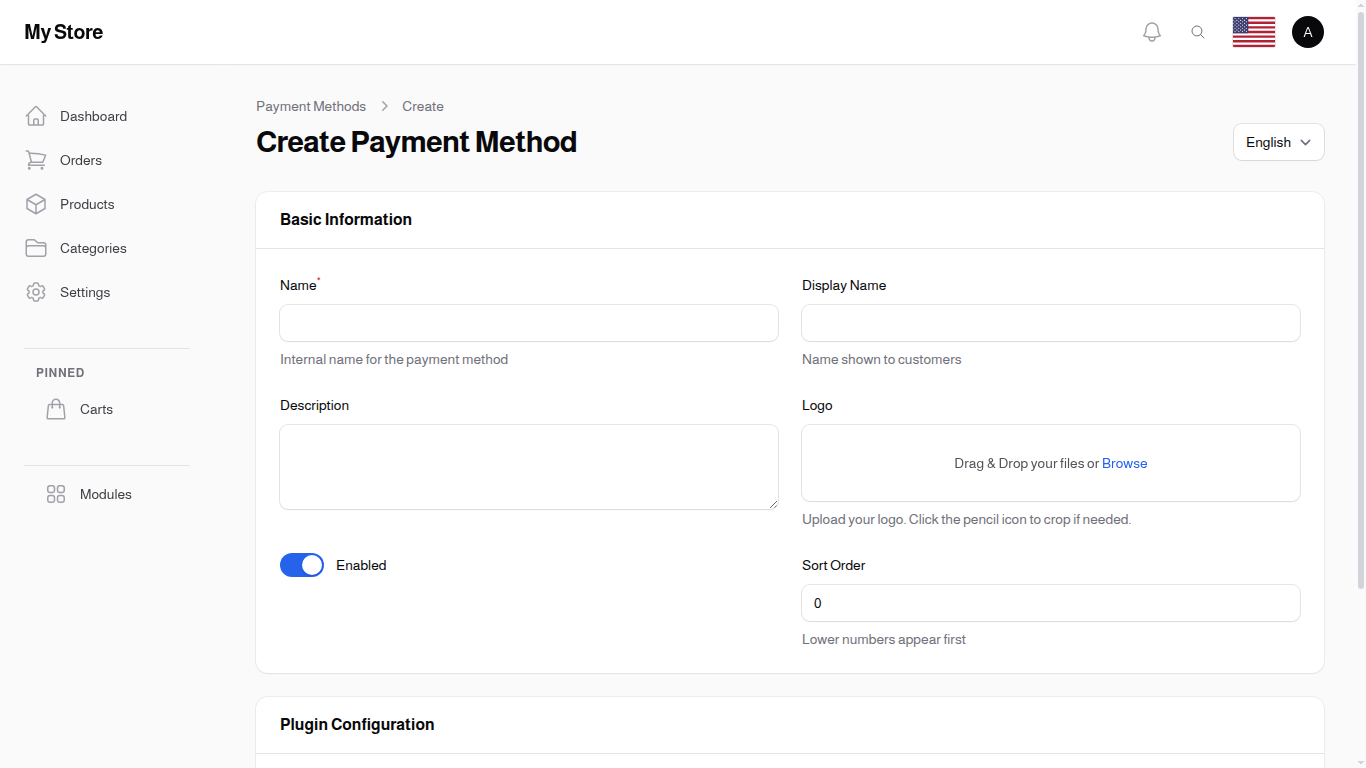Open Categories via the folder icon
This screenshot has width=1366, height=768.
pos(36,248)
